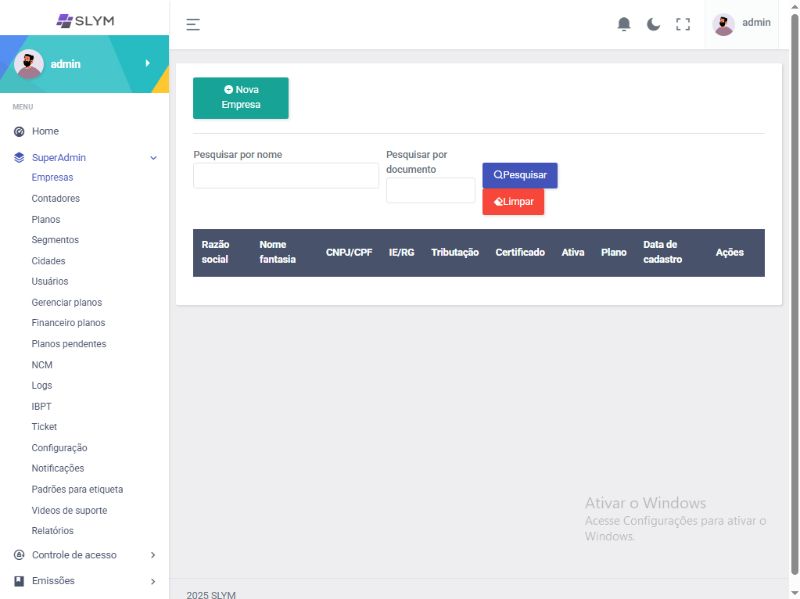Viewport: 800px width, 599px height.
Task: Open the Contadores menu item
Action: point(56,198)
